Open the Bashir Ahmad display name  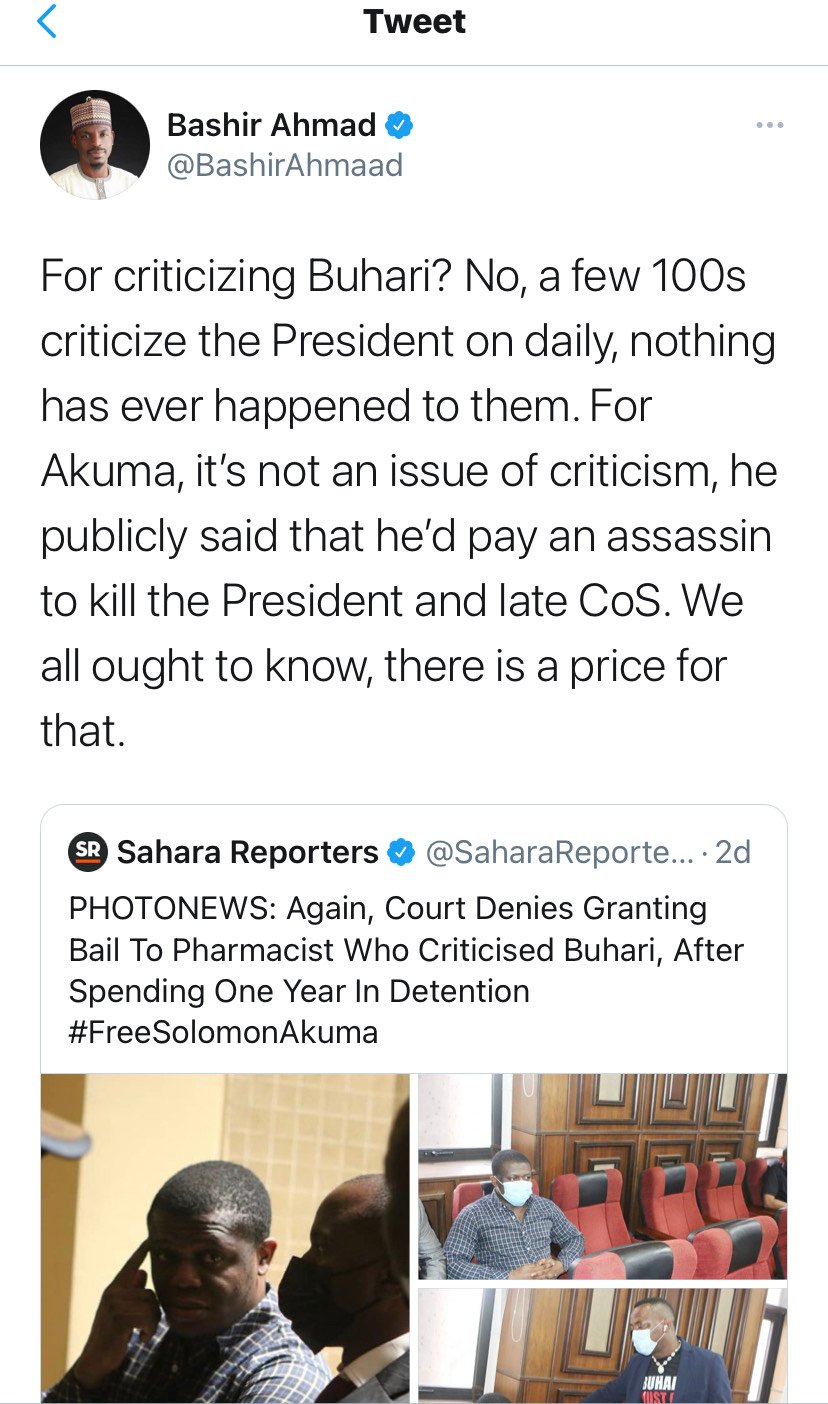(x=271, y=125)
